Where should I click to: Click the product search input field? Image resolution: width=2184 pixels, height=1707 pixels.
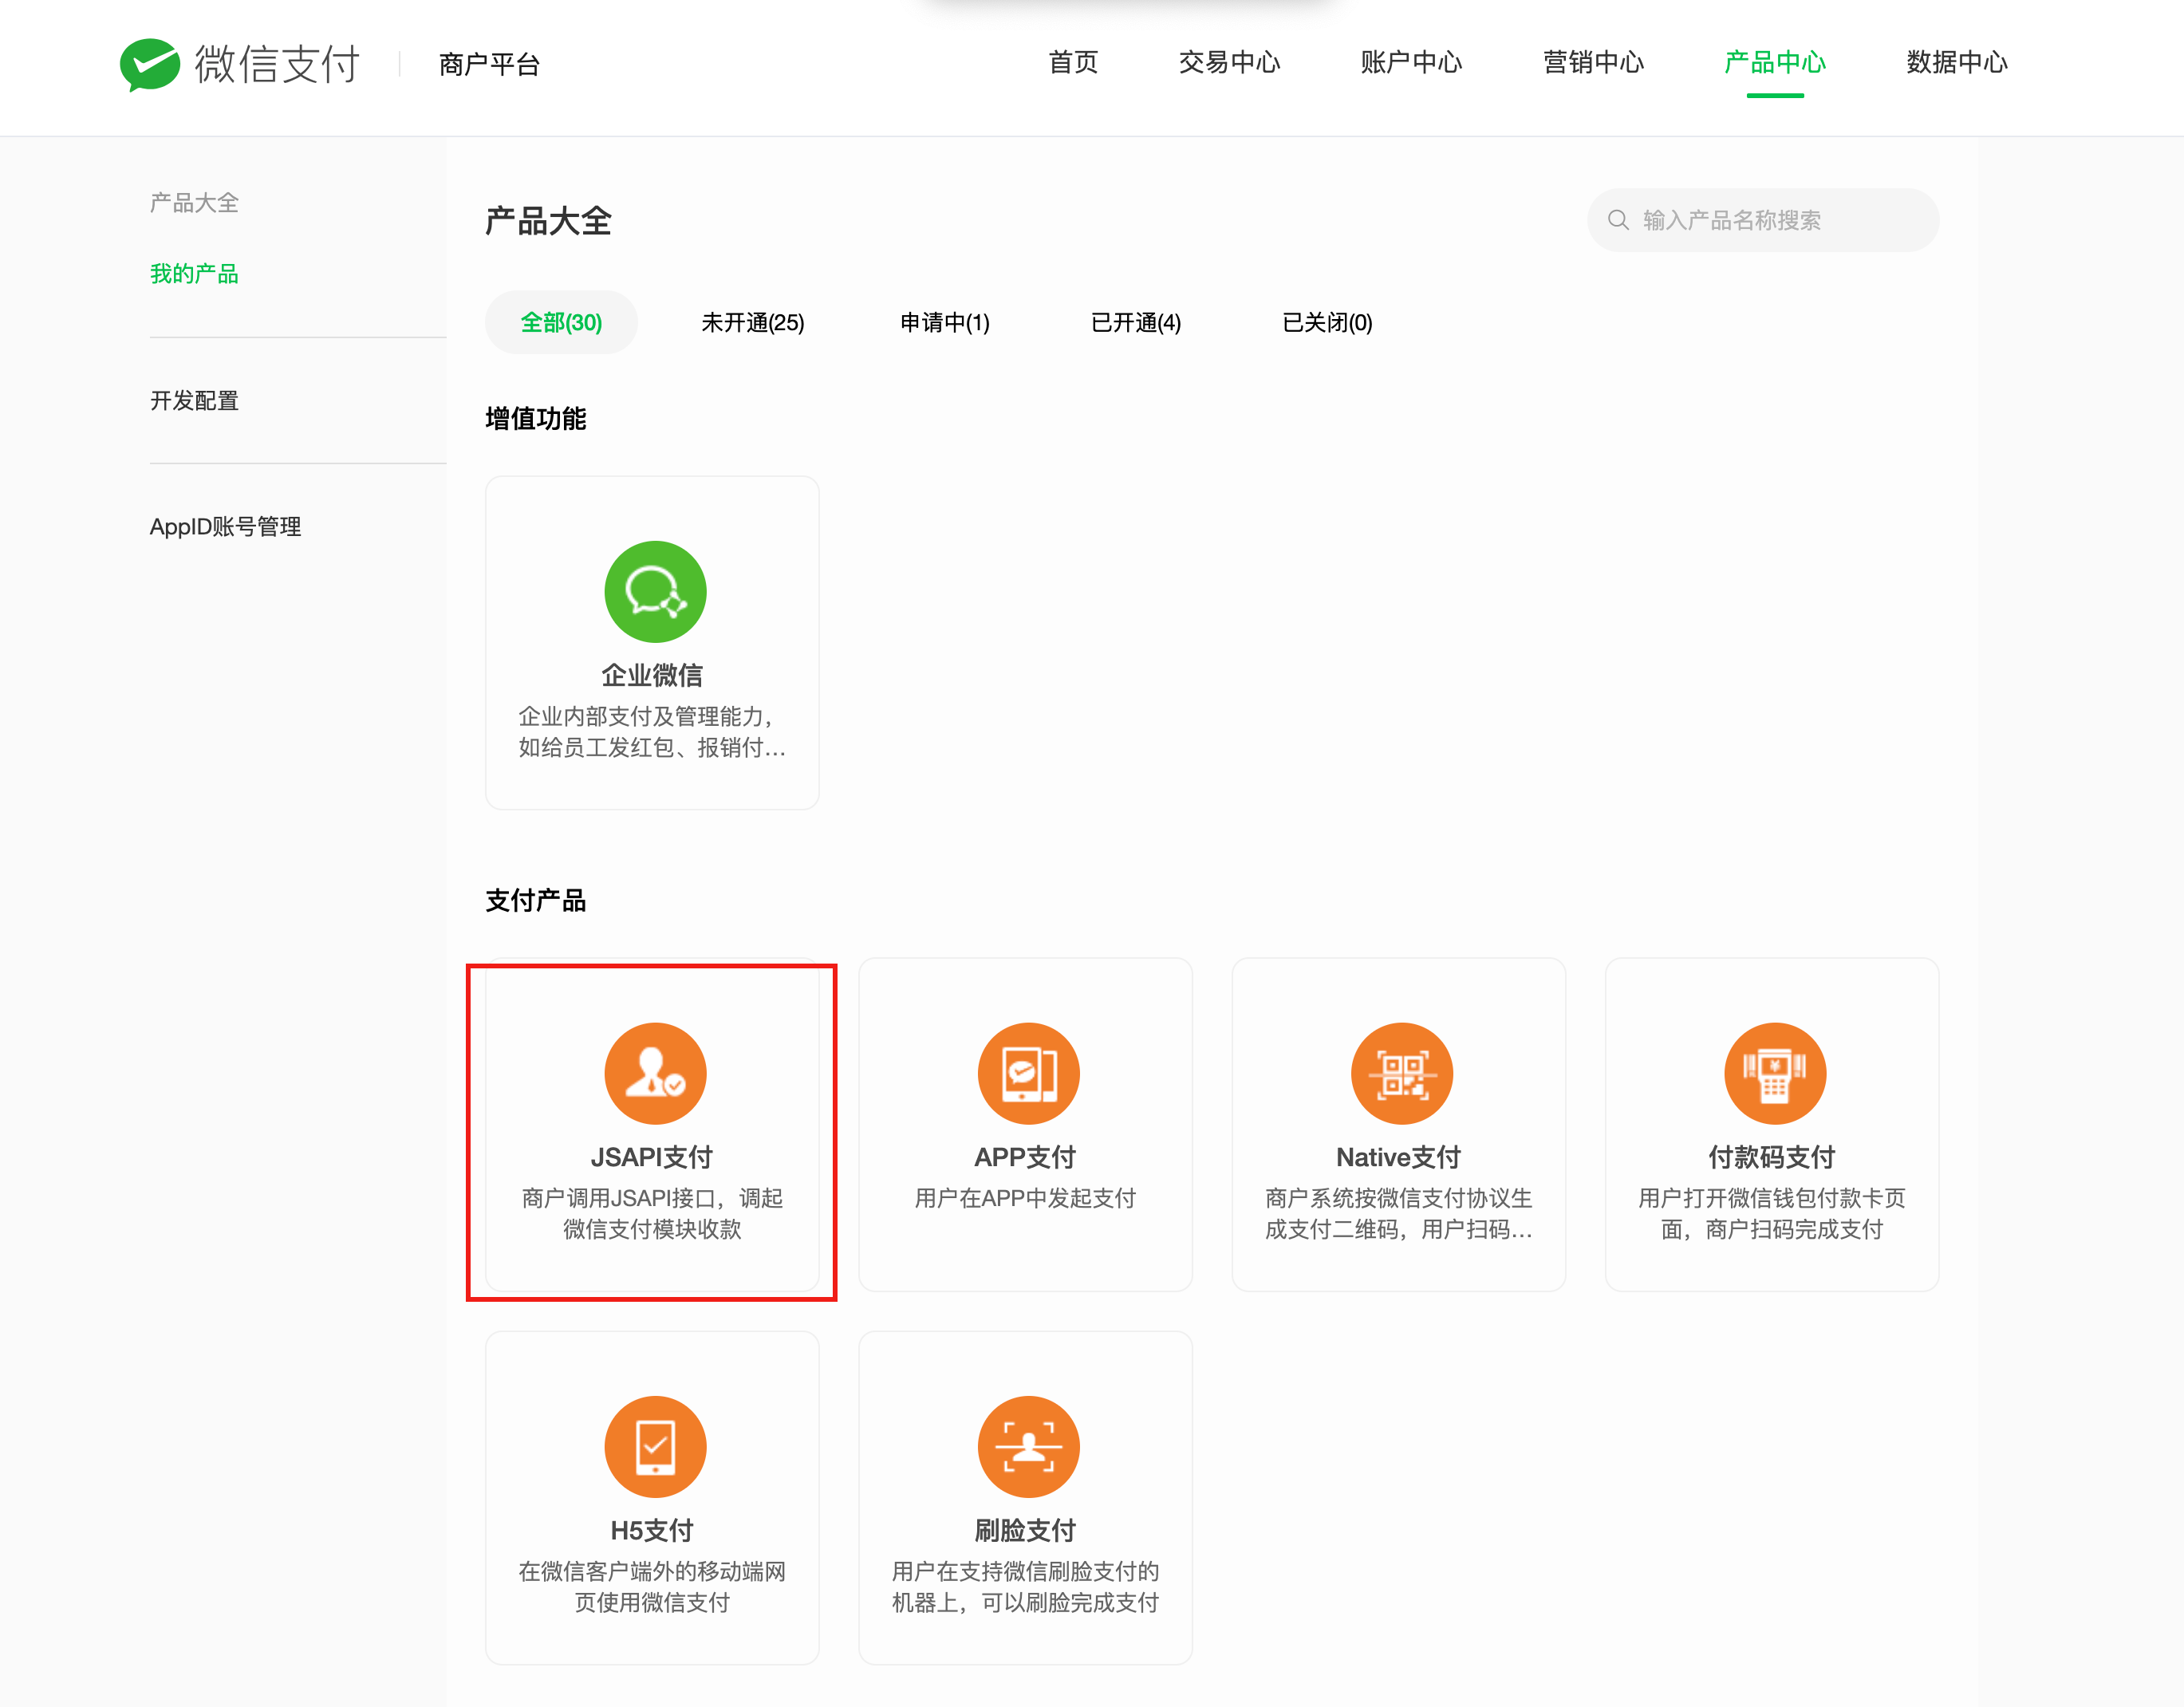pos(1780,220)
